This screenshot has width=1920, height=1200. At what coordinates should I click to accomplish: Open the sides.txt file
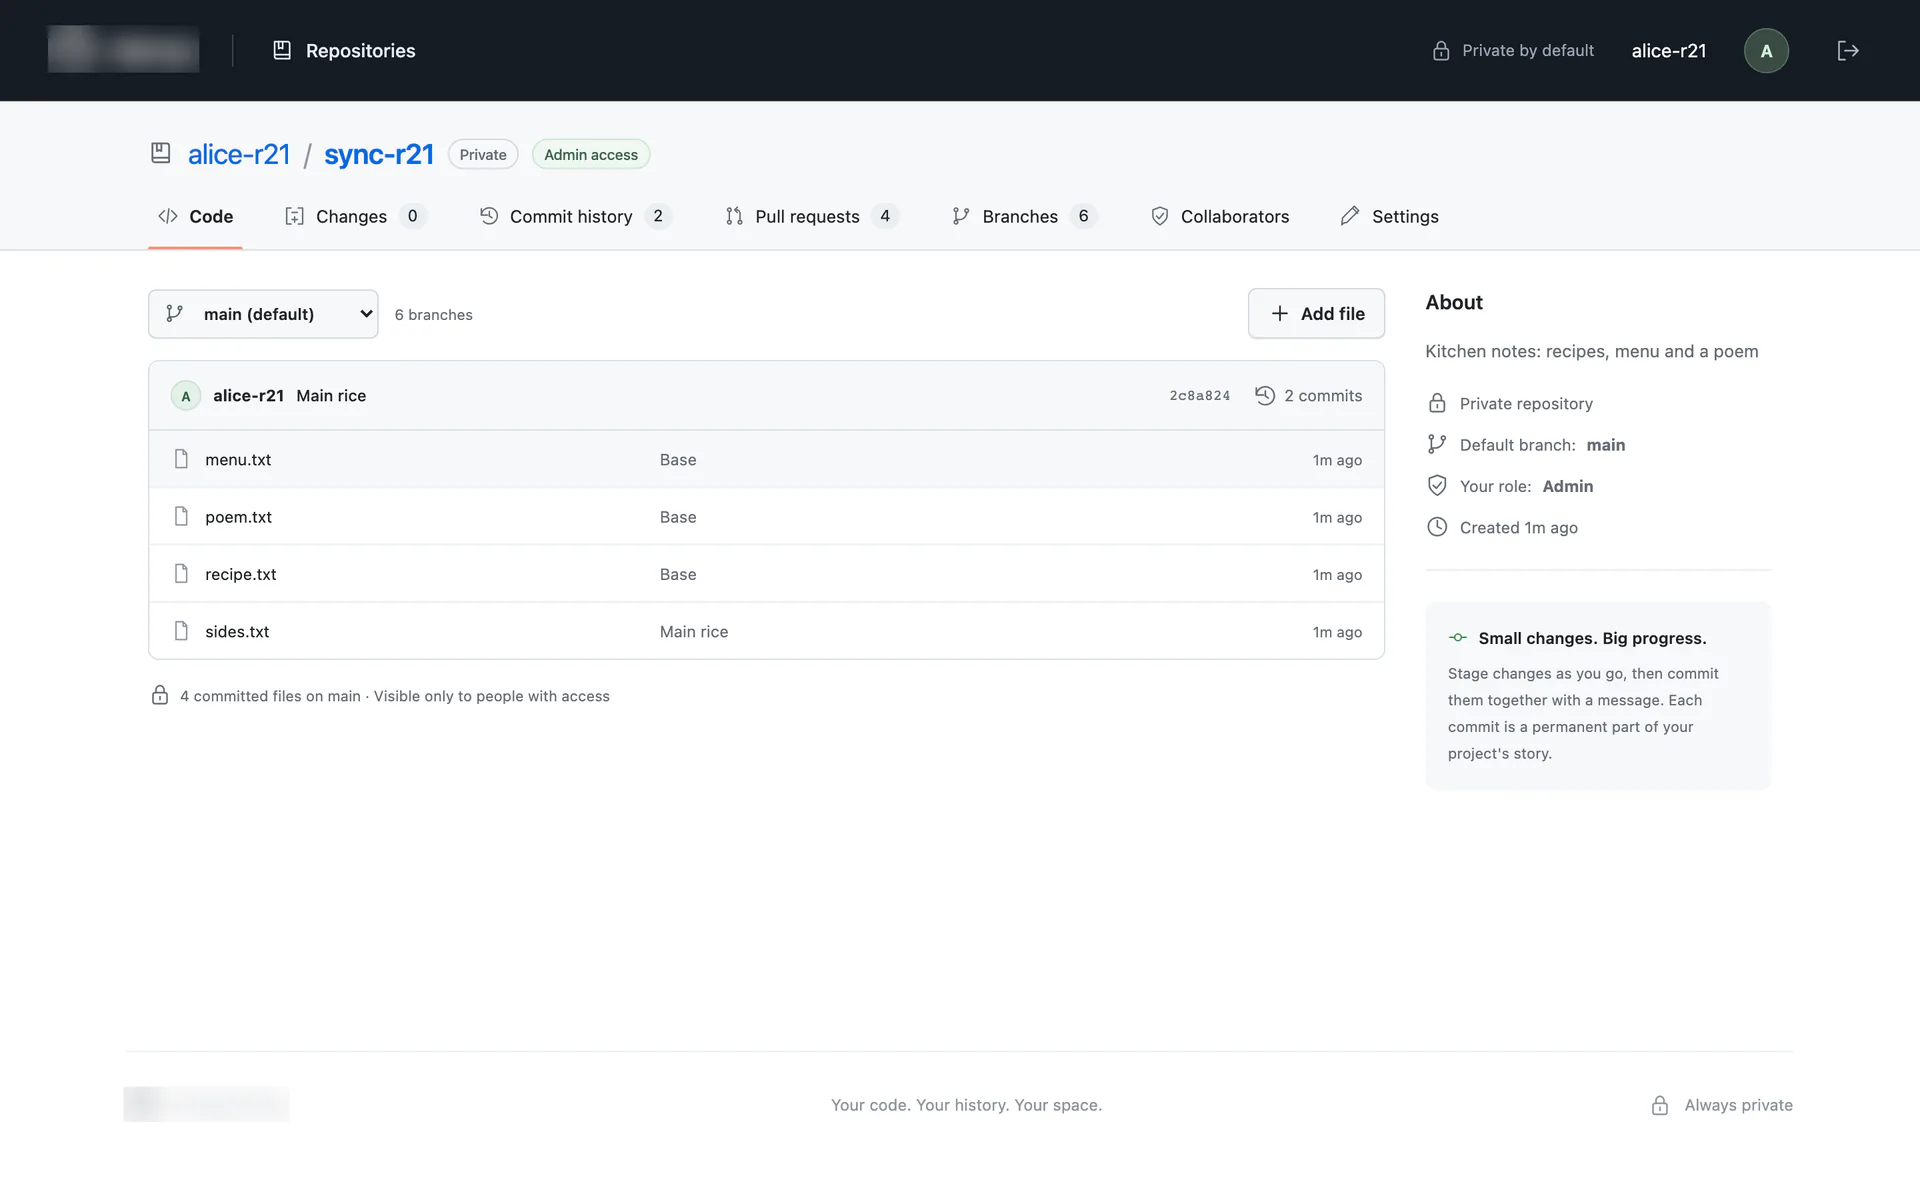pos(237,632)
